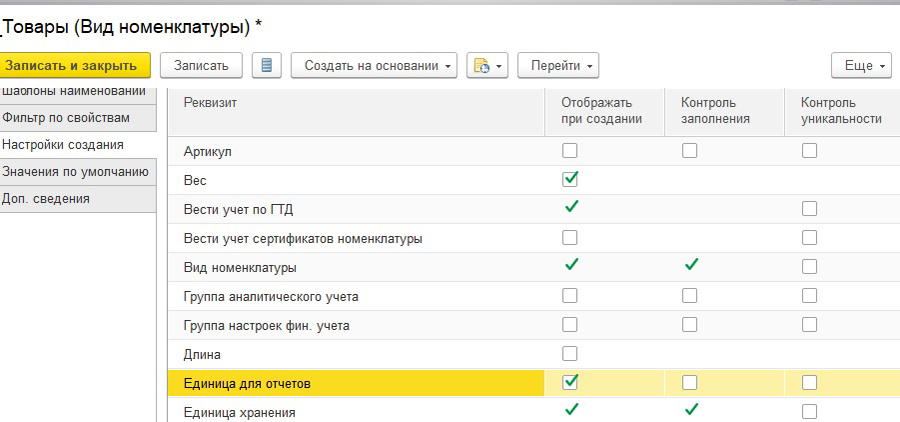This screenshot has width=900, height=422.
Task: Click the list/report icon button next to Записать
Action: pos(266,66)
